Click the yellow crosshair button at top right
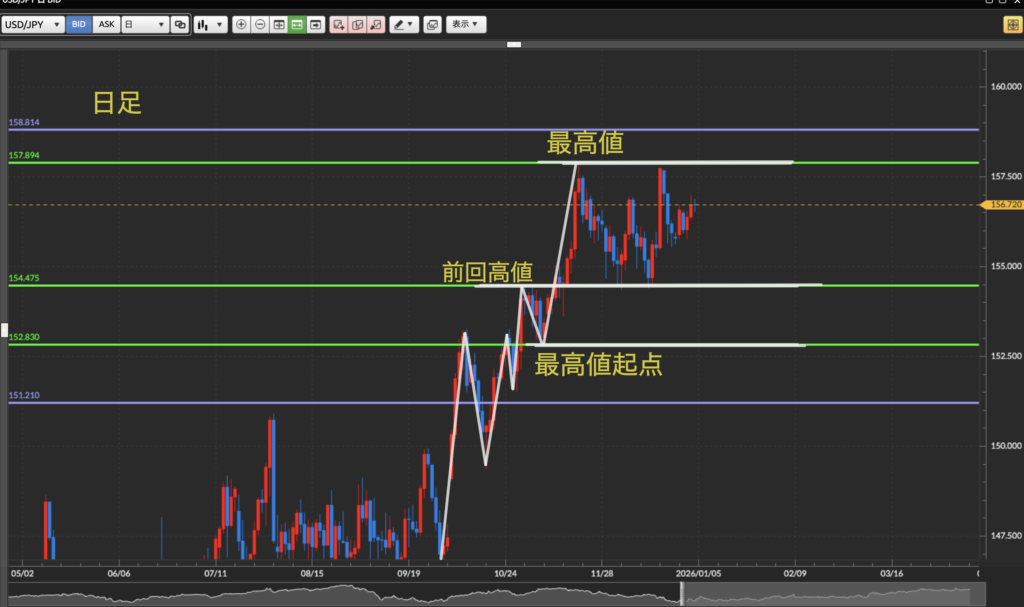Image resolution: width=1024 pixels, height=607 pixels. (x=1011, y=25)
